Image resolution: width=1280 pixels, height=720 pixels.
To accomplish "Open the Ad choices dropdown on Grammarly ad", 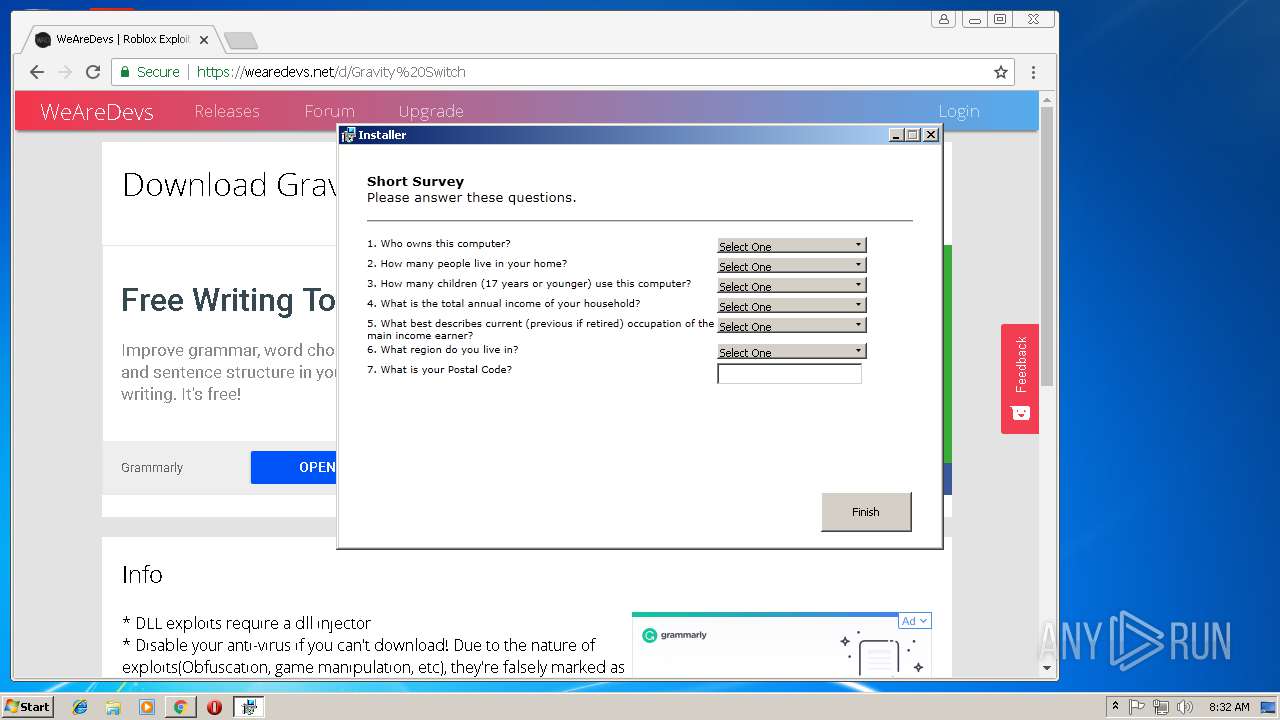I will pyautogui.click(x=914, y=621).
